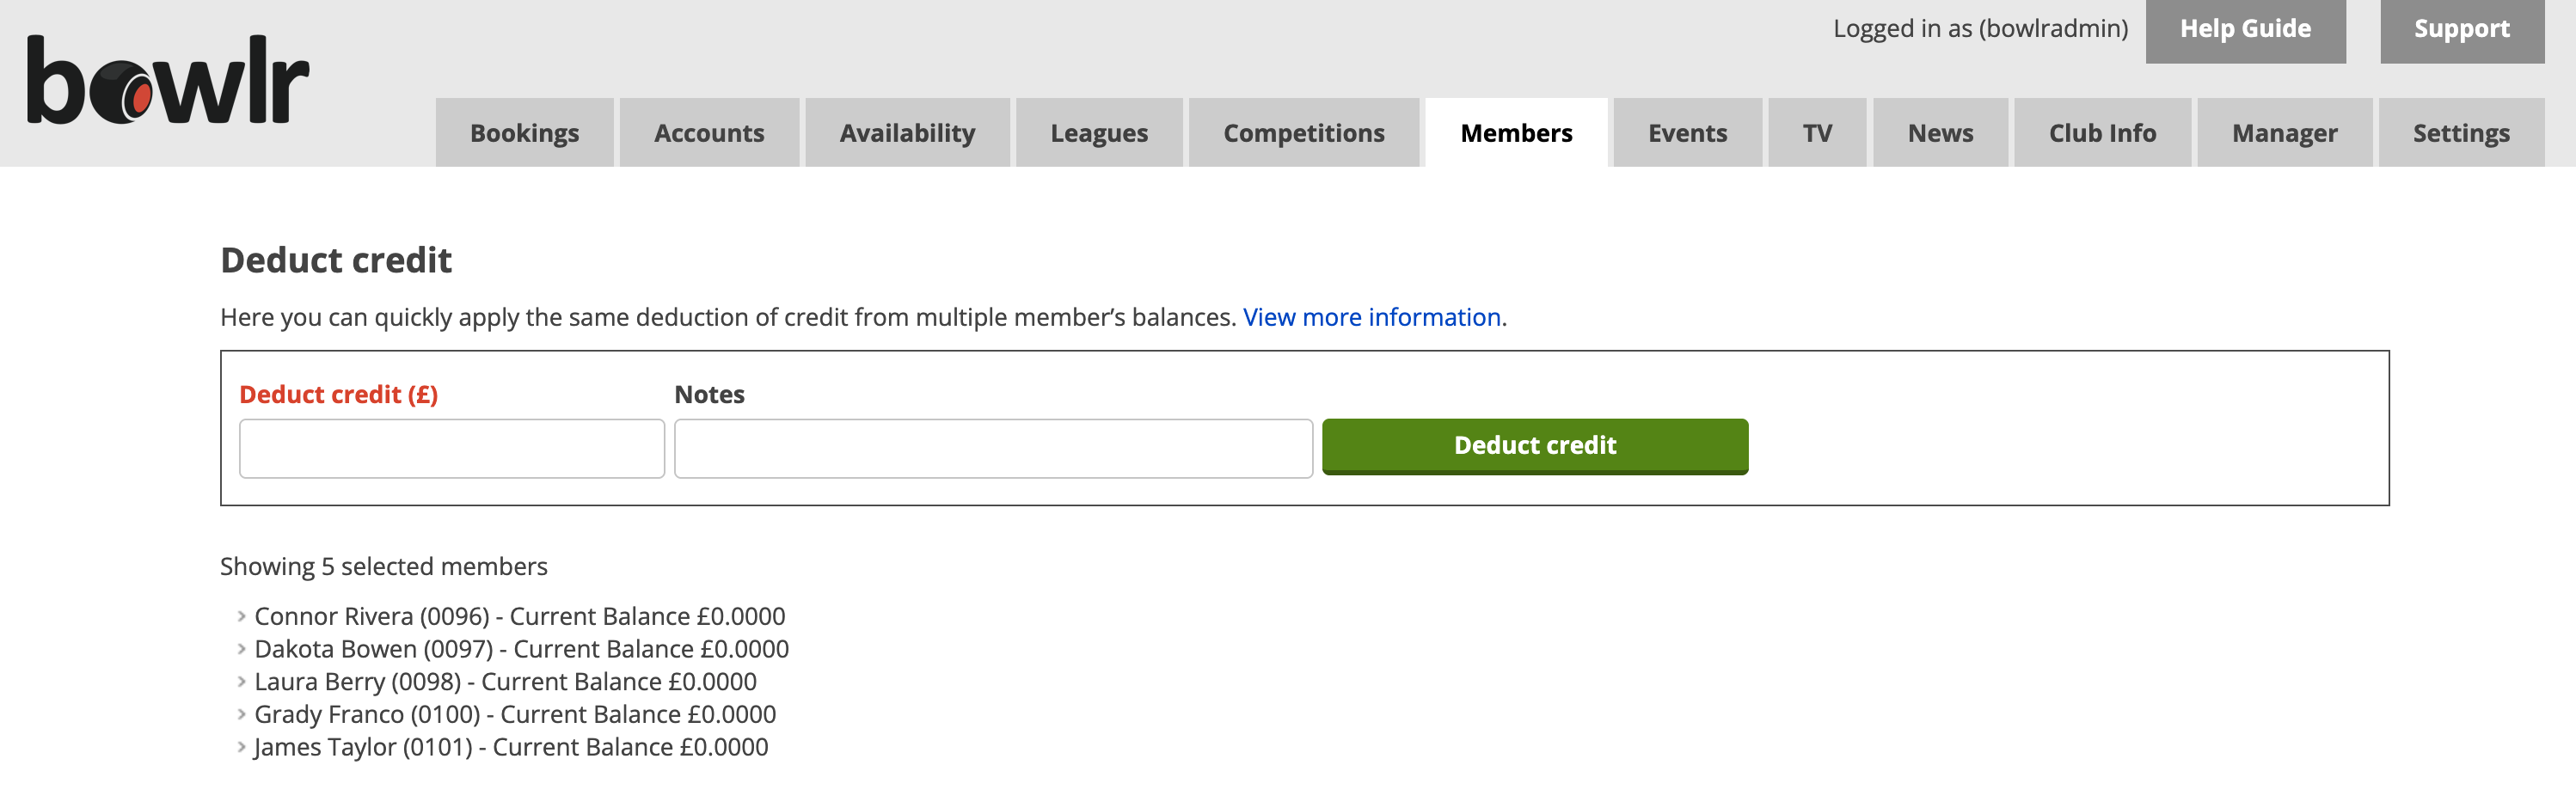Image resolution: width=2576 pixels, height=808 pixels.
Task: Open the Events tab
Action: point(1687,132)
